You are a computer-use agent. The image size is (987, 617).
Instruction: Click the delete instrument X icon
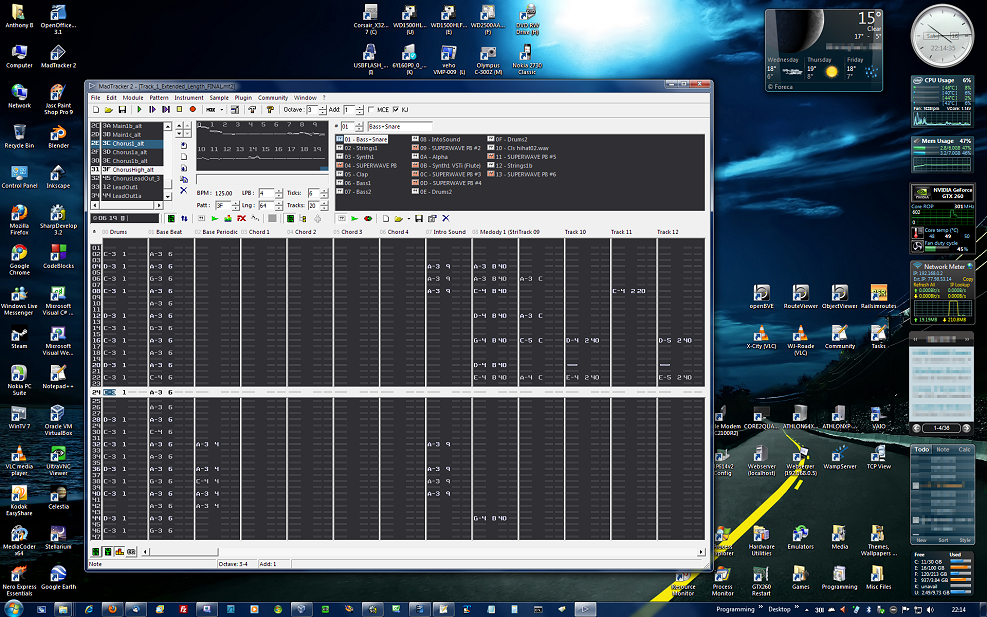(x=446, y=218)
